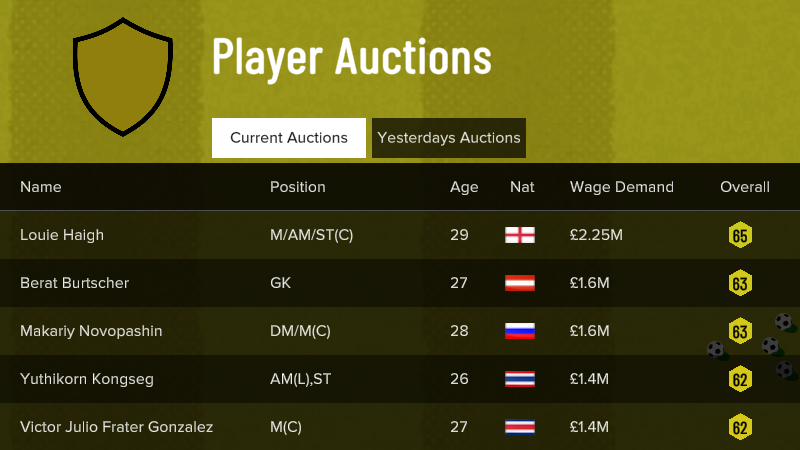Click Berat Burtscher's Austria flag icon
Image resolution: width=800 pixels, height=450 pixels.
click(x=520, y=283)
